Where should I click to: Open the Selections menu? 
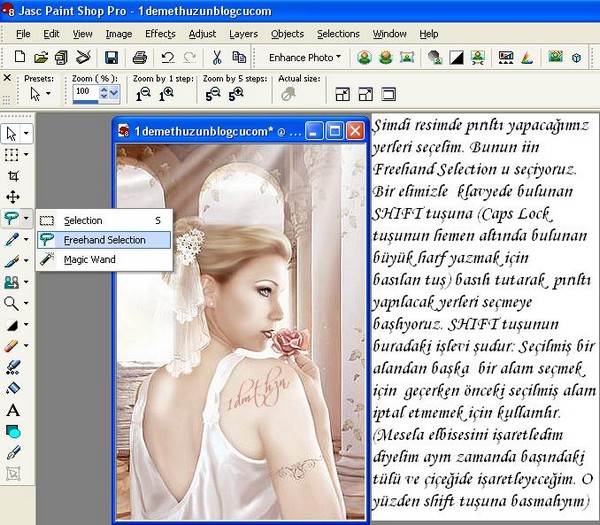338,34
